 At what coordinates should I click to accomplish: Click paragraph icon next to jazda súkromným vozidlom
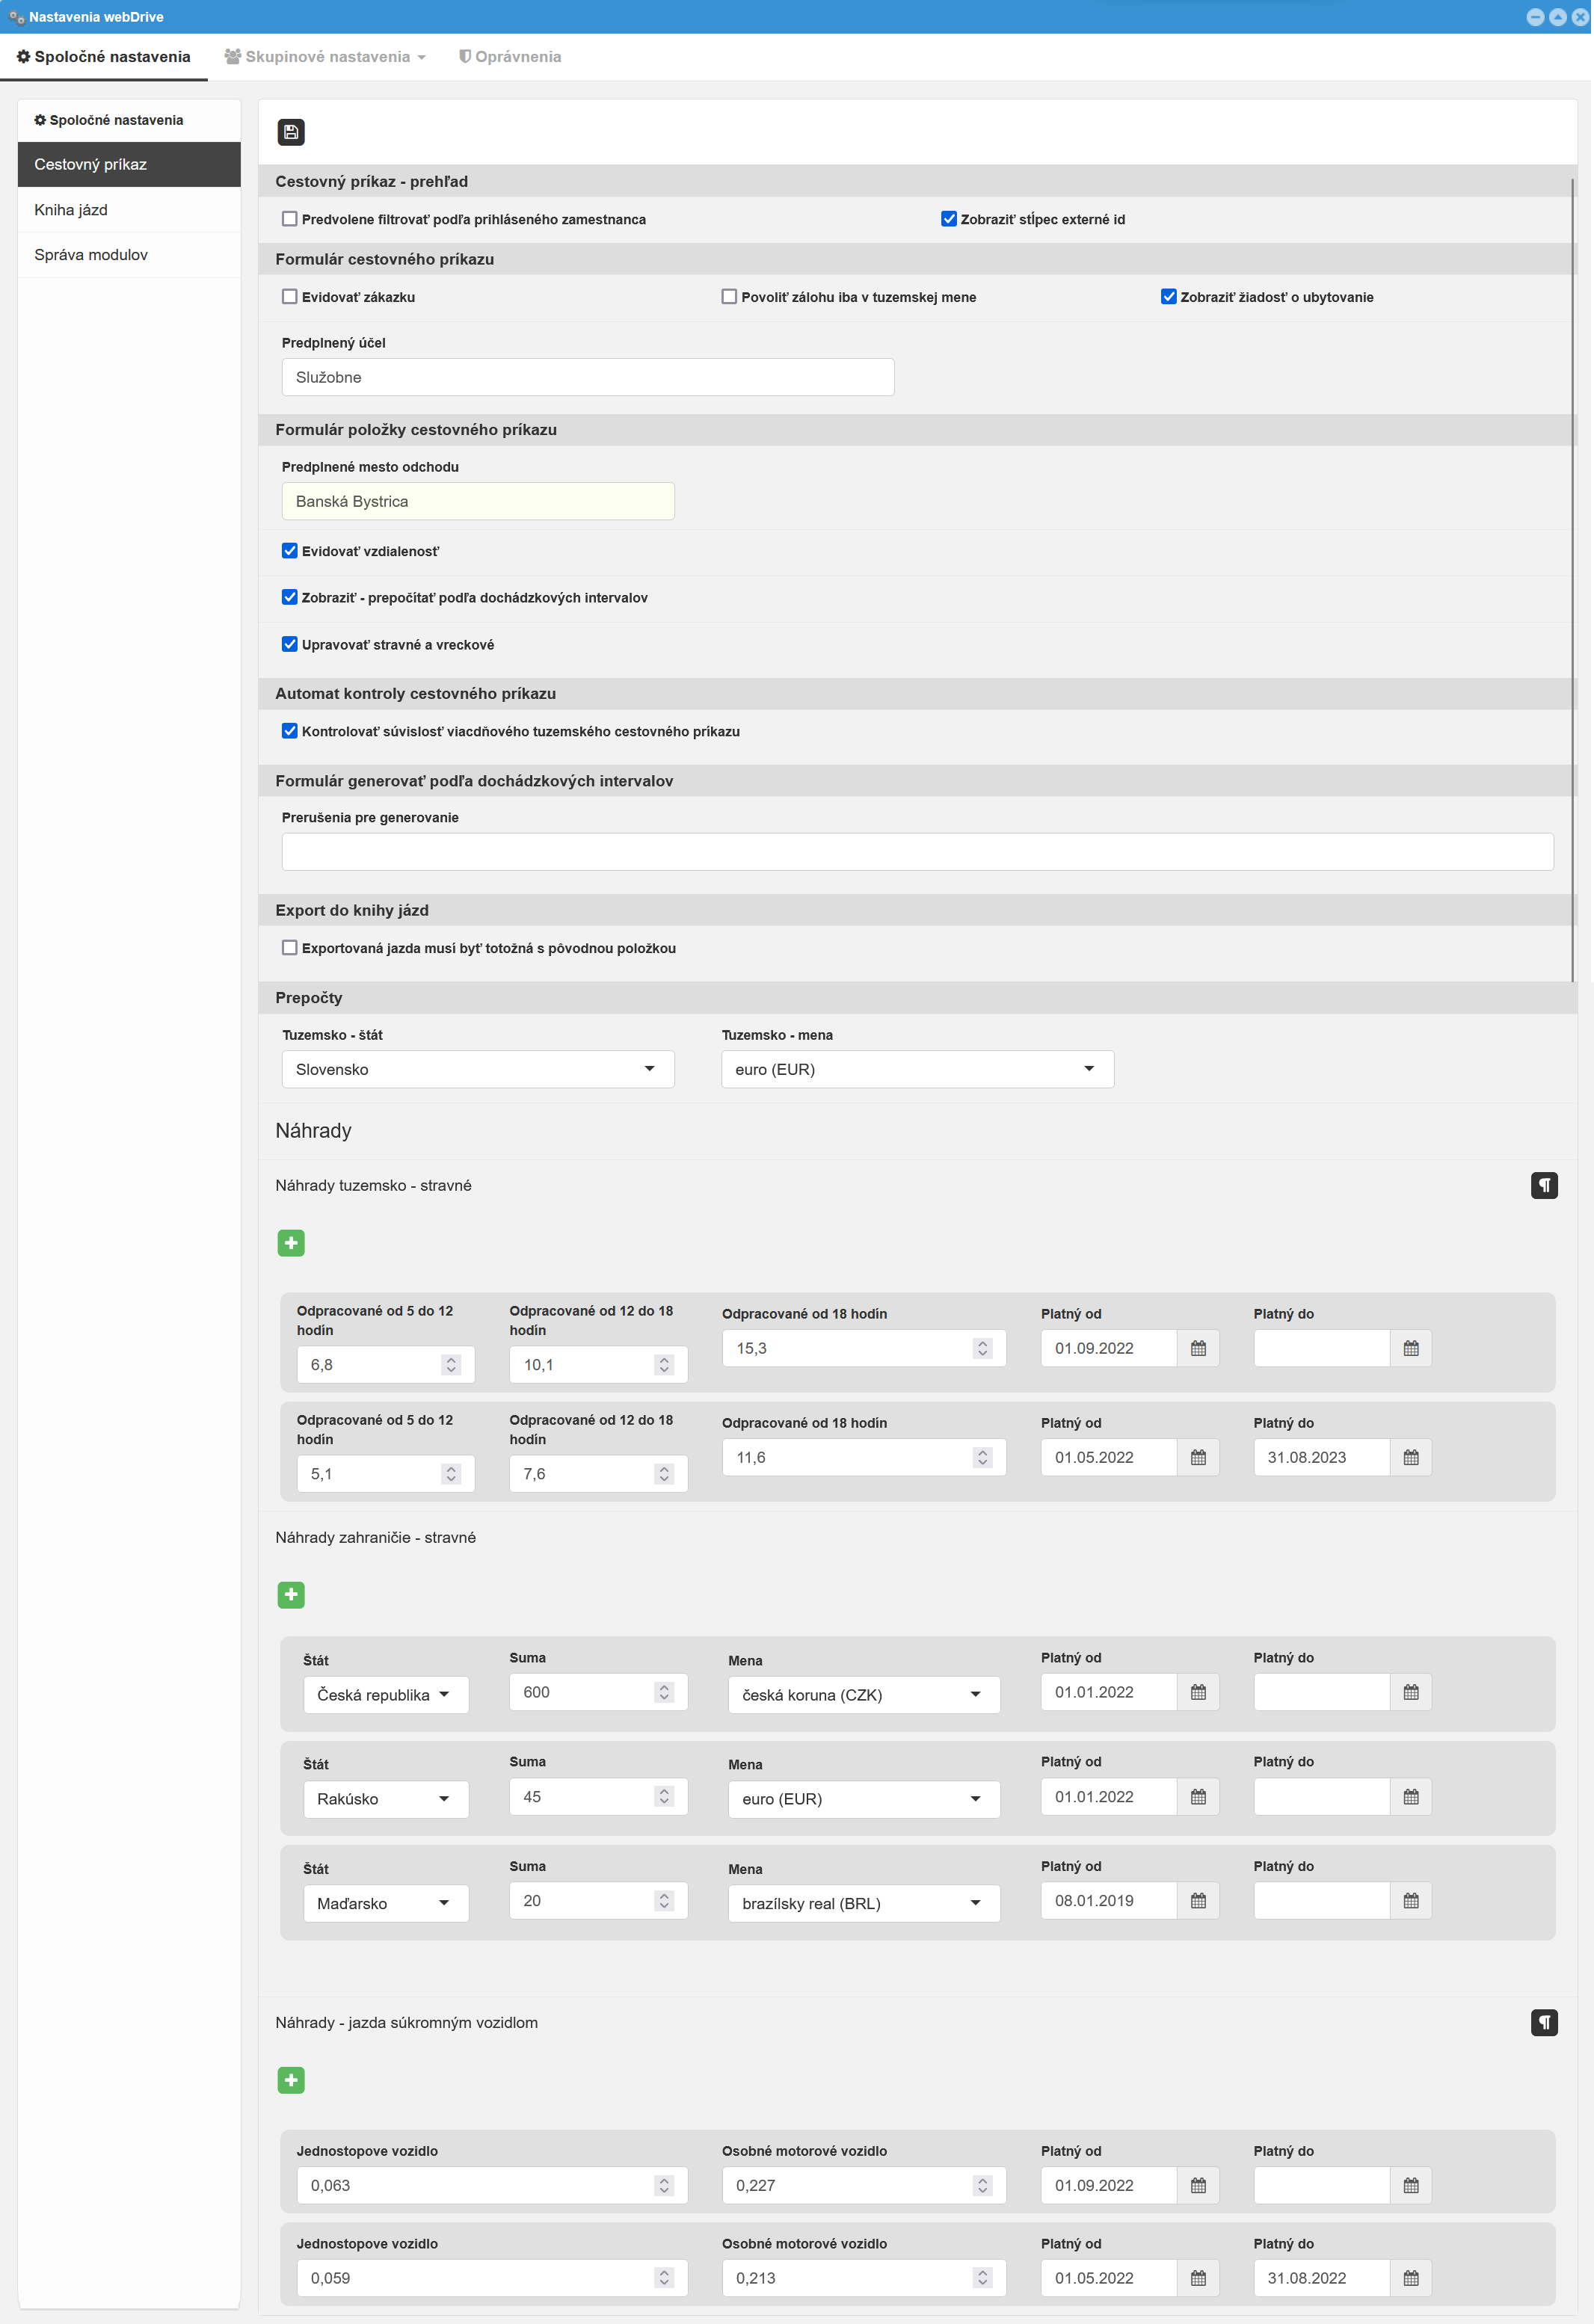click(1543, 2023)
